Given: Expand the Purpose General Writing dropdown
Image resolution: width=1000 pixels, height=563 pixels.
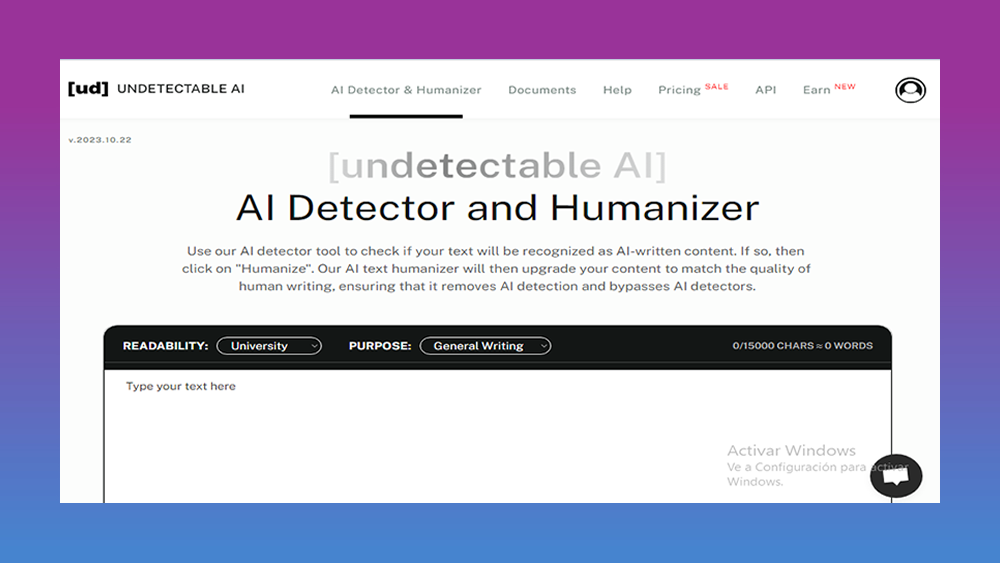Looking at the screenshot, I should [x=485, y=346].
